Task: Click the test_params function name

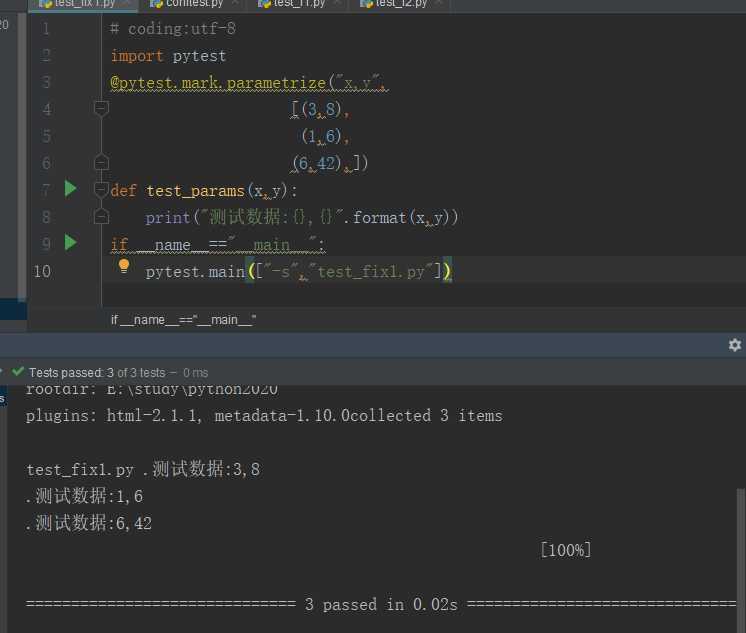Action: (195, 191)
